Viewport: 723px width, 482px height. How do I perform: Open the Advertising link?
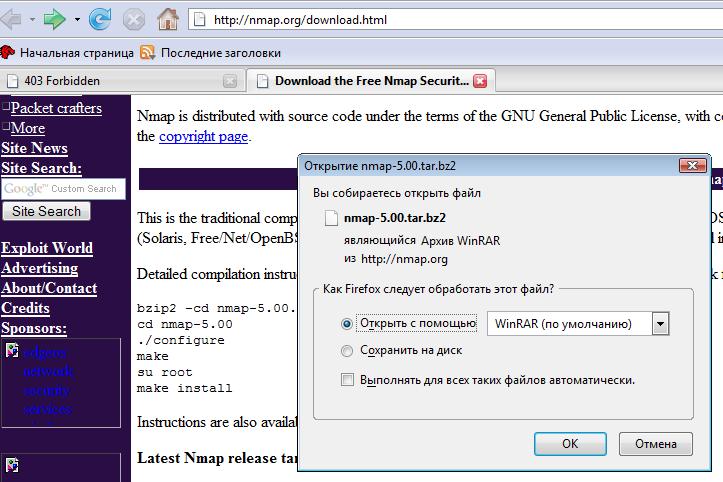tap(40, 268)
